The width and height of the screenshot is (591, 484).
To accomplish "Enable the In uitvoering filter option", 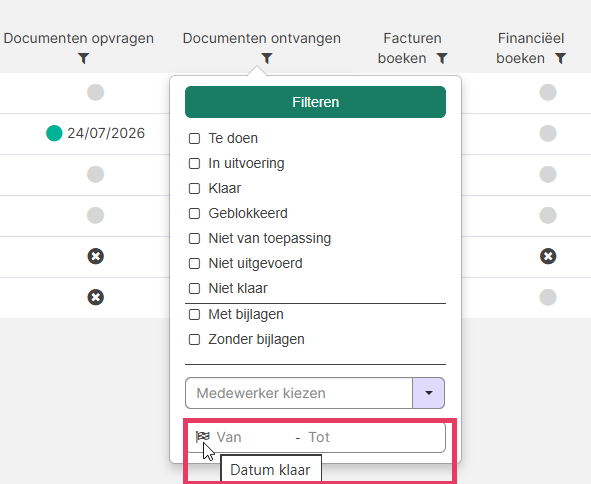I will coord(194,164).
